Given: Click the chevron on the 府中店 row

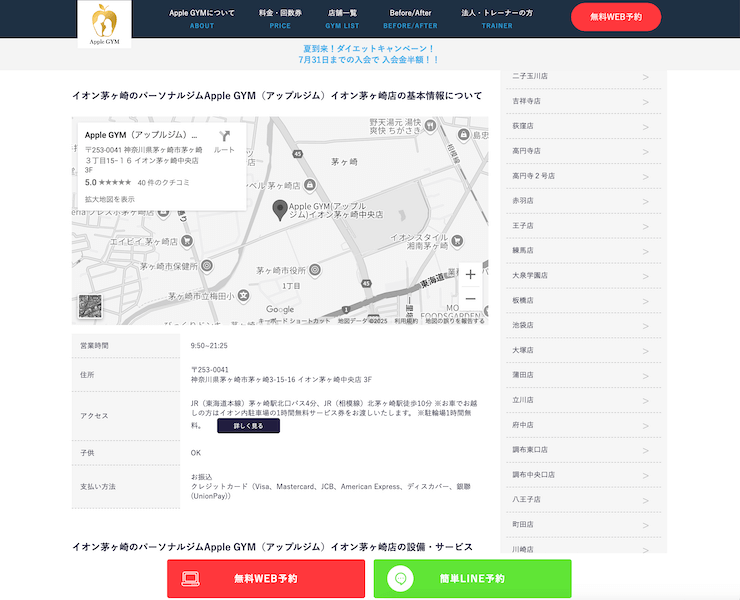Looking at the screenshot, I should (x=646, y=426).
